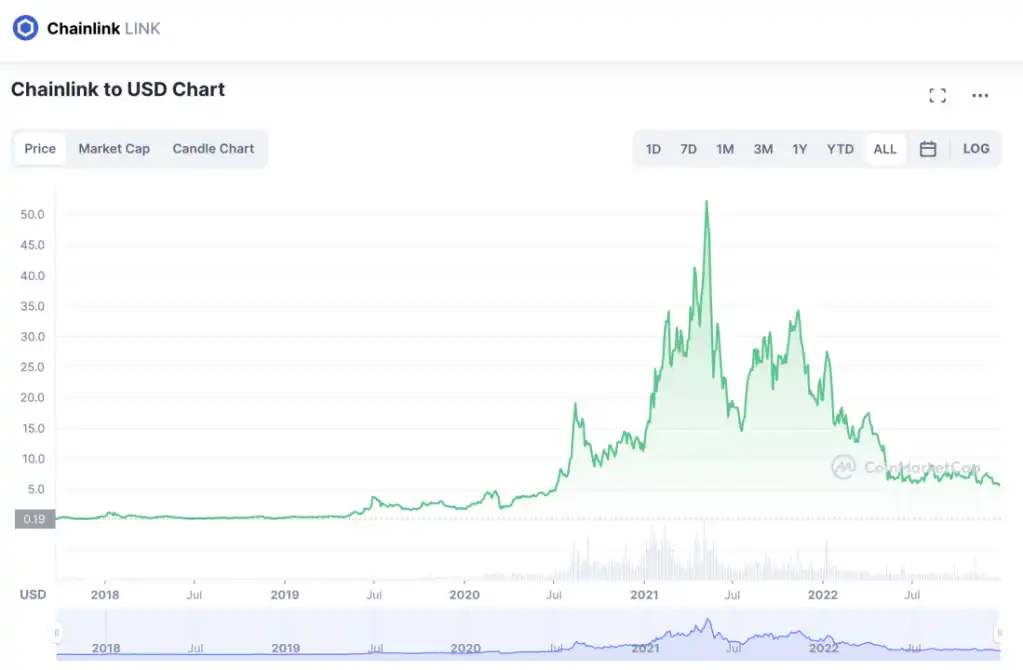
Task: Select the ALL time range
Action: 885,149
